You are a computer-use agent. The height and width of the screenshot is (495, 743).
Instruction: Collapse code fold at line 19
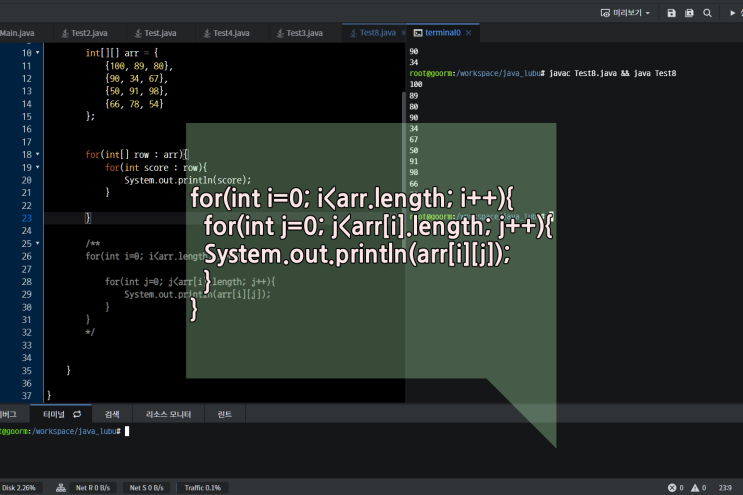[37, 167]
